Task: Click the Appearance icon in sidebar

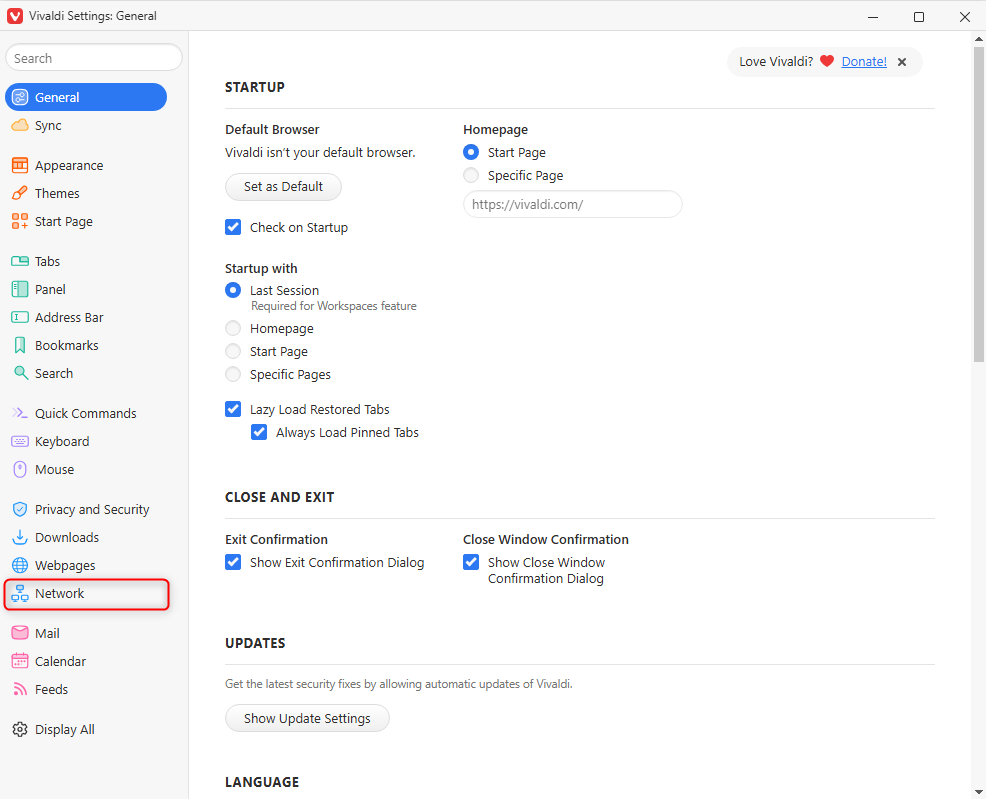Action: point(20,165)
